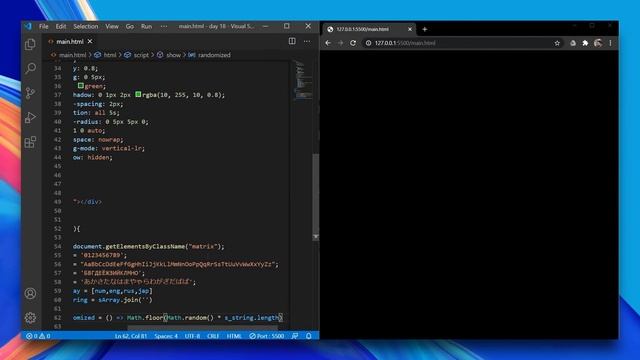Click Spaces: 4 indentation status
This screenshot has width=640, height=360.
[166, 336]
